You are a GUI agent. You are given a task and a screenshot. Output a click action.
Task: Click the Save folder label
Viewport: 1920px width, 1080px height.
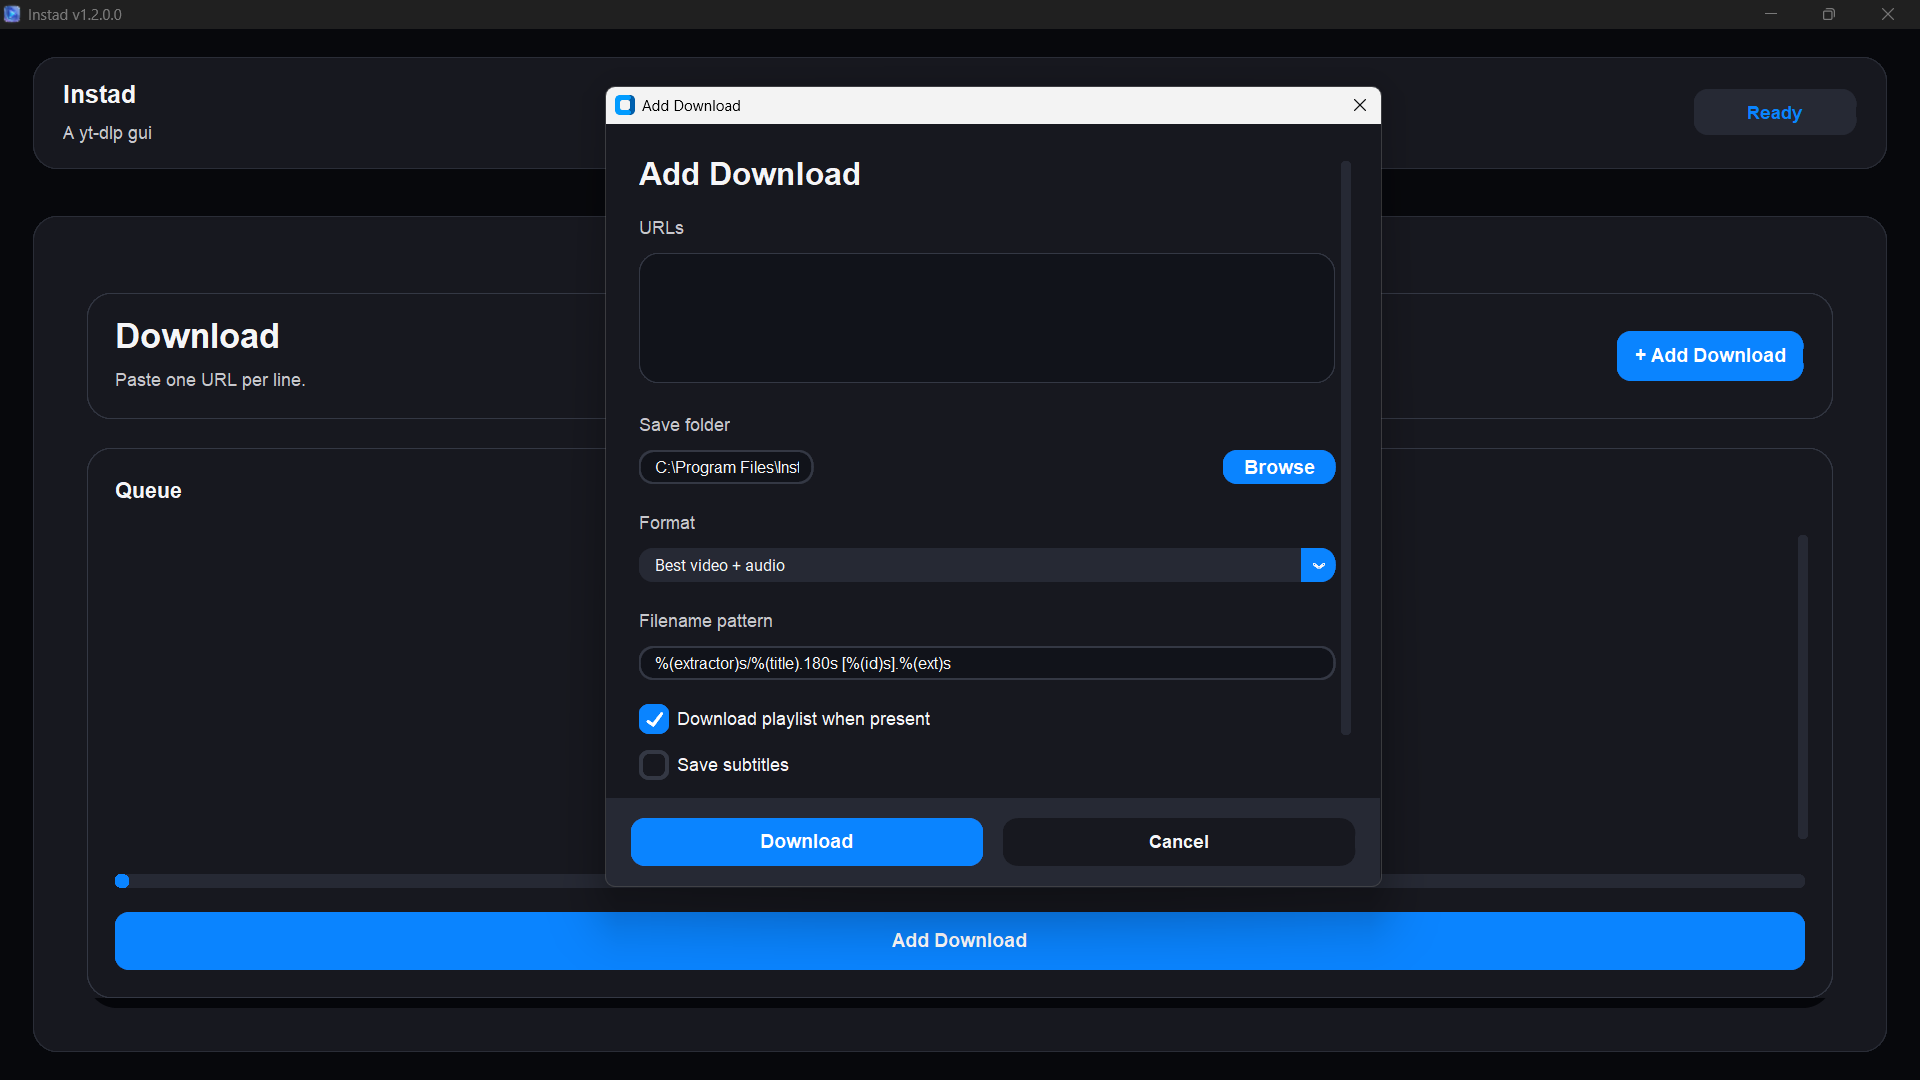(685, 425)
